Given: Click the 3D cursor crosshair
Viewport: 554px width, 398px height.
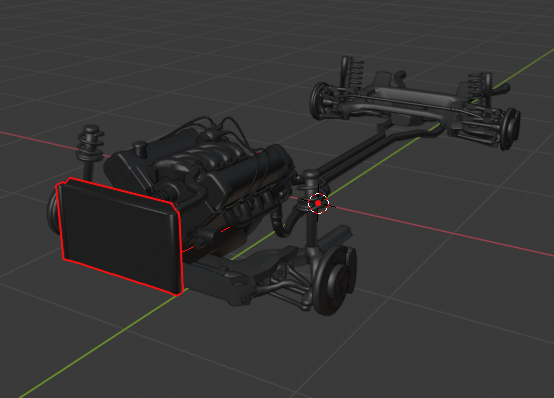Looking at the screenshot, I should click(318, 203).
